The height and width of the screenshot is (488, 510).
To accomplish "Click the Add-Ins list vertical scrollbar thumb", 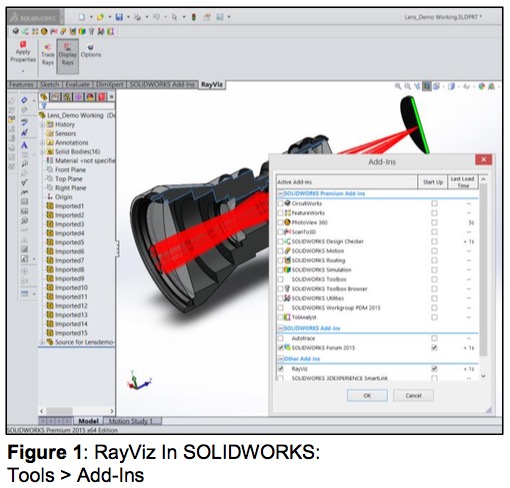I will coord(483,270).
